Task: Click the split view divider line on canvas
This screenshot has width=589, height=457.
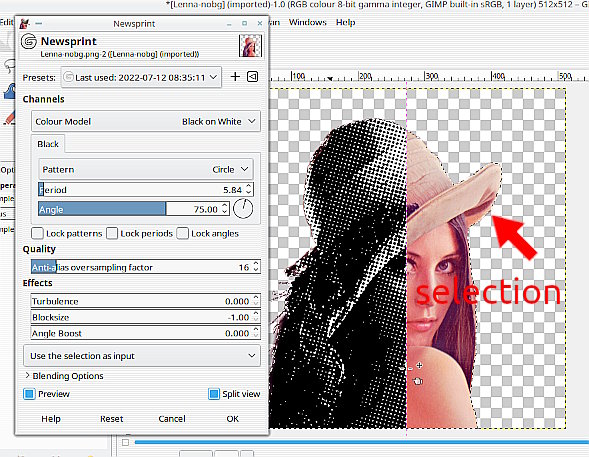Action: 406,258
